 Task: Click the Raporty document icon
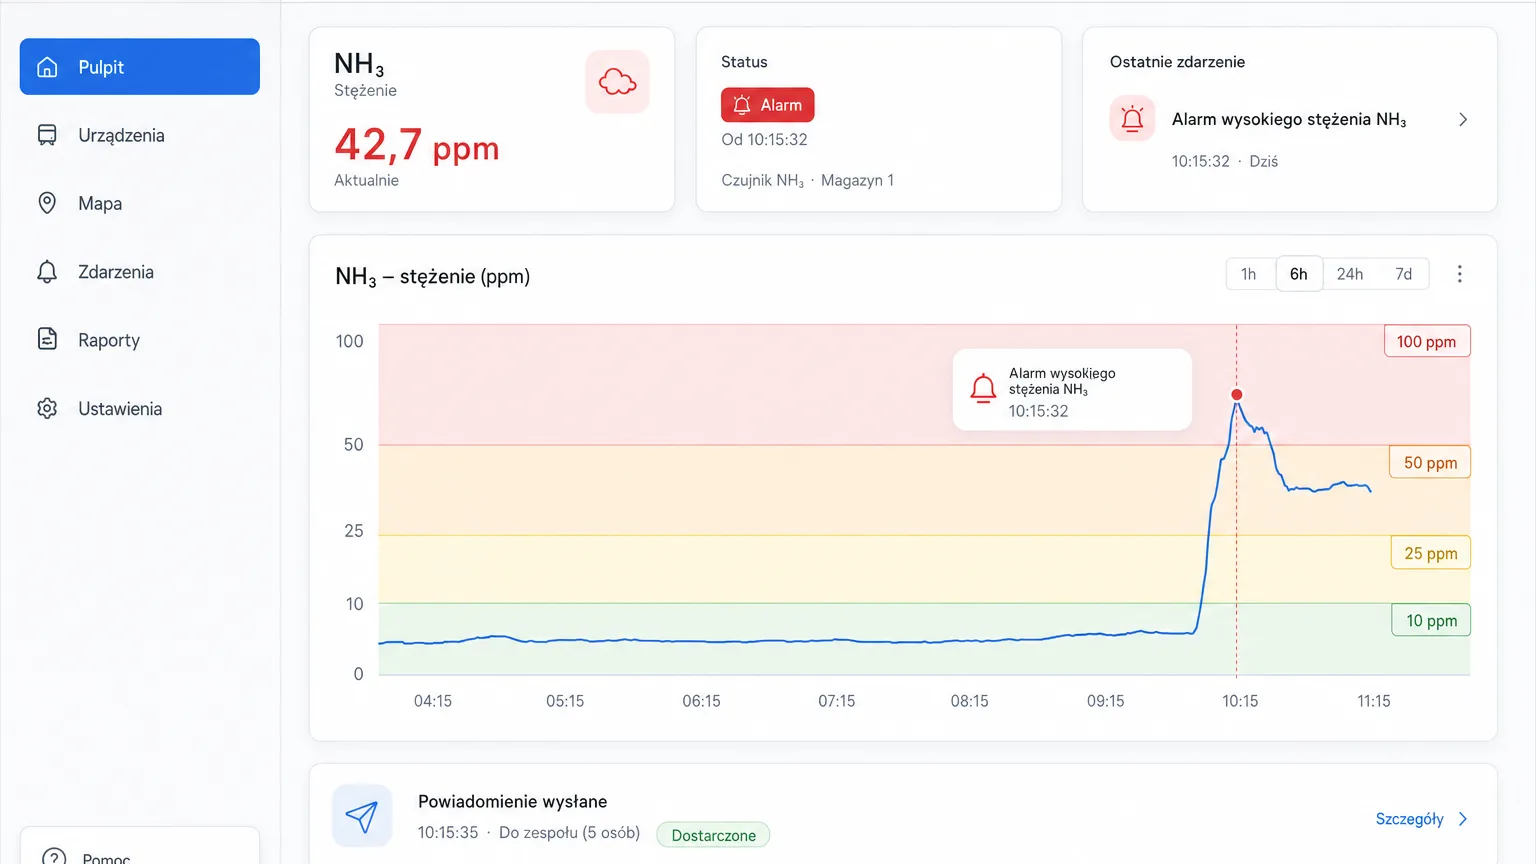pos(47,340)
